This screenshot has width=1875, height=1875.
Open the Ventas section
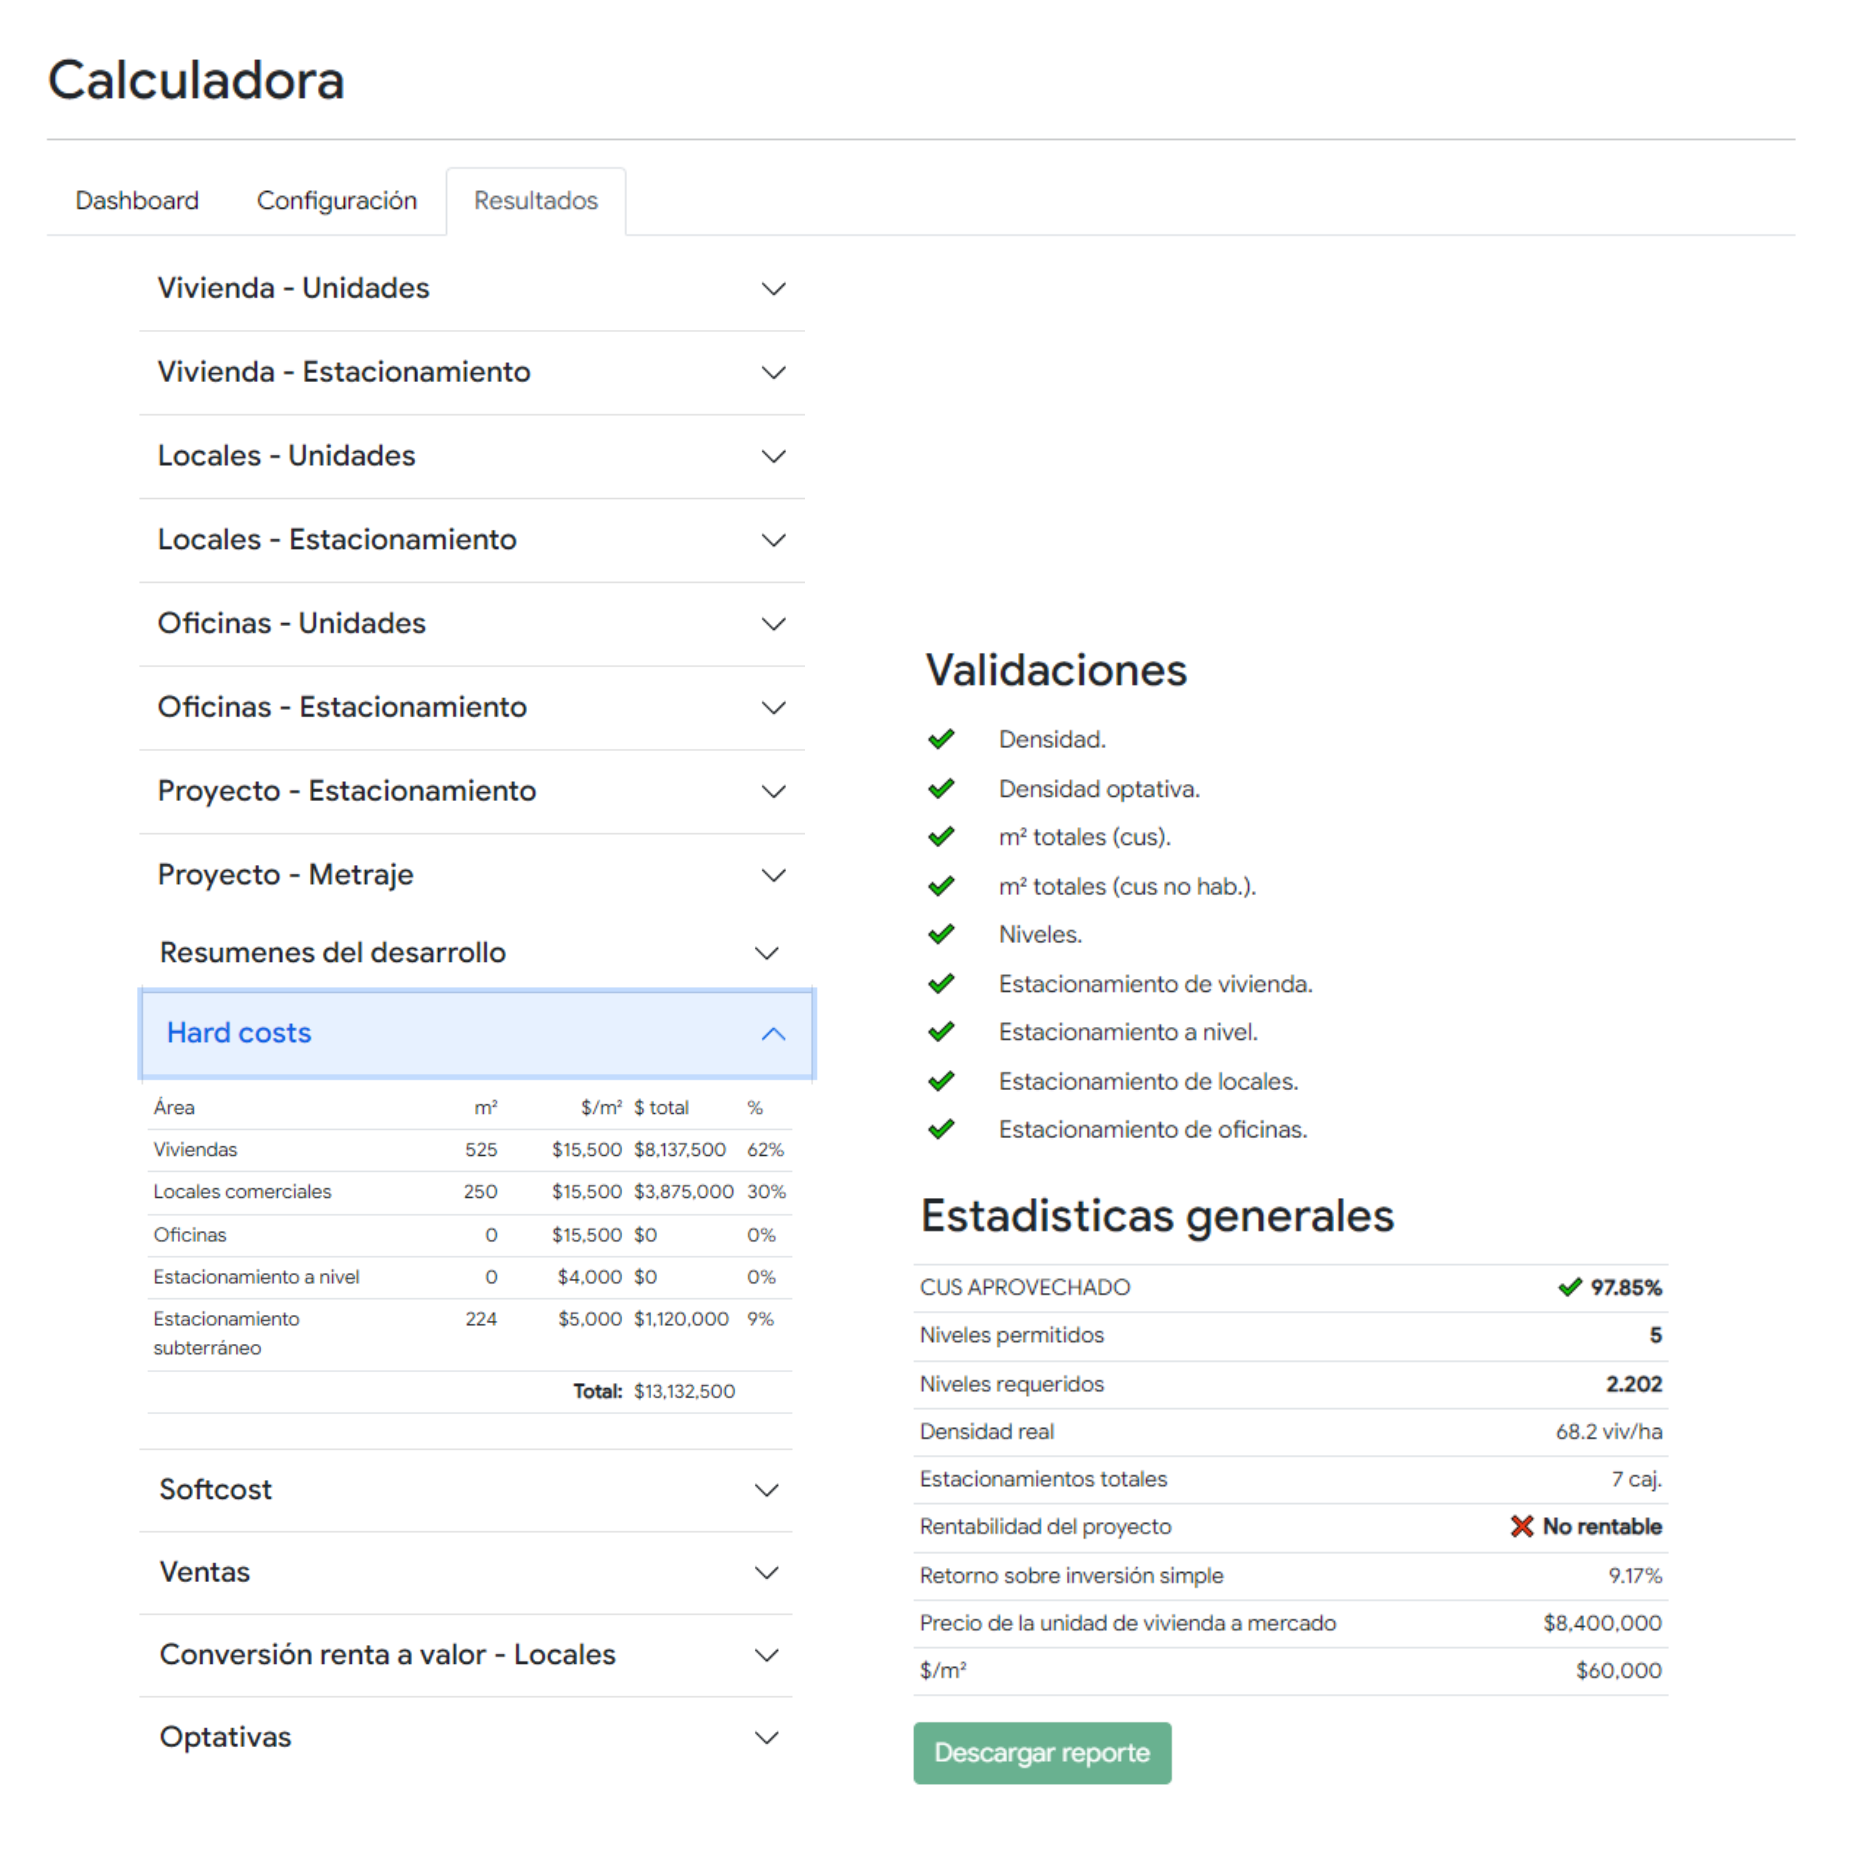[468, 1572]
